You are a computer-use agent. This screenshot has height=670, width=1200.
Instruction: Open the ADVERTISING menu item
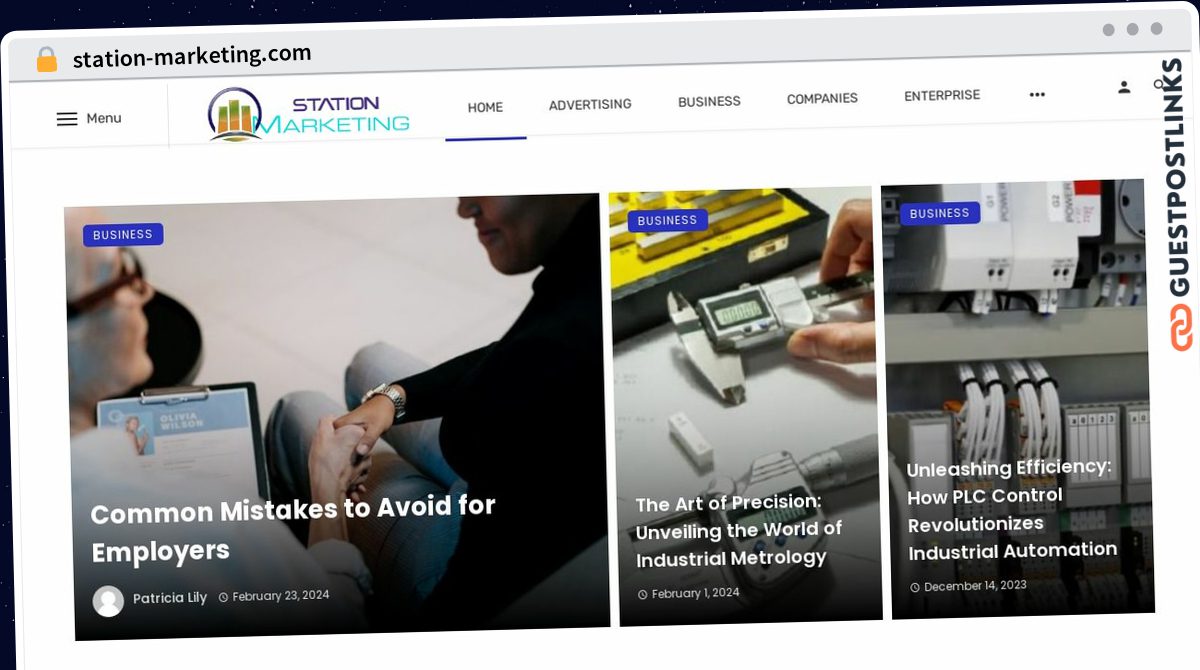(x=590, y=104)
